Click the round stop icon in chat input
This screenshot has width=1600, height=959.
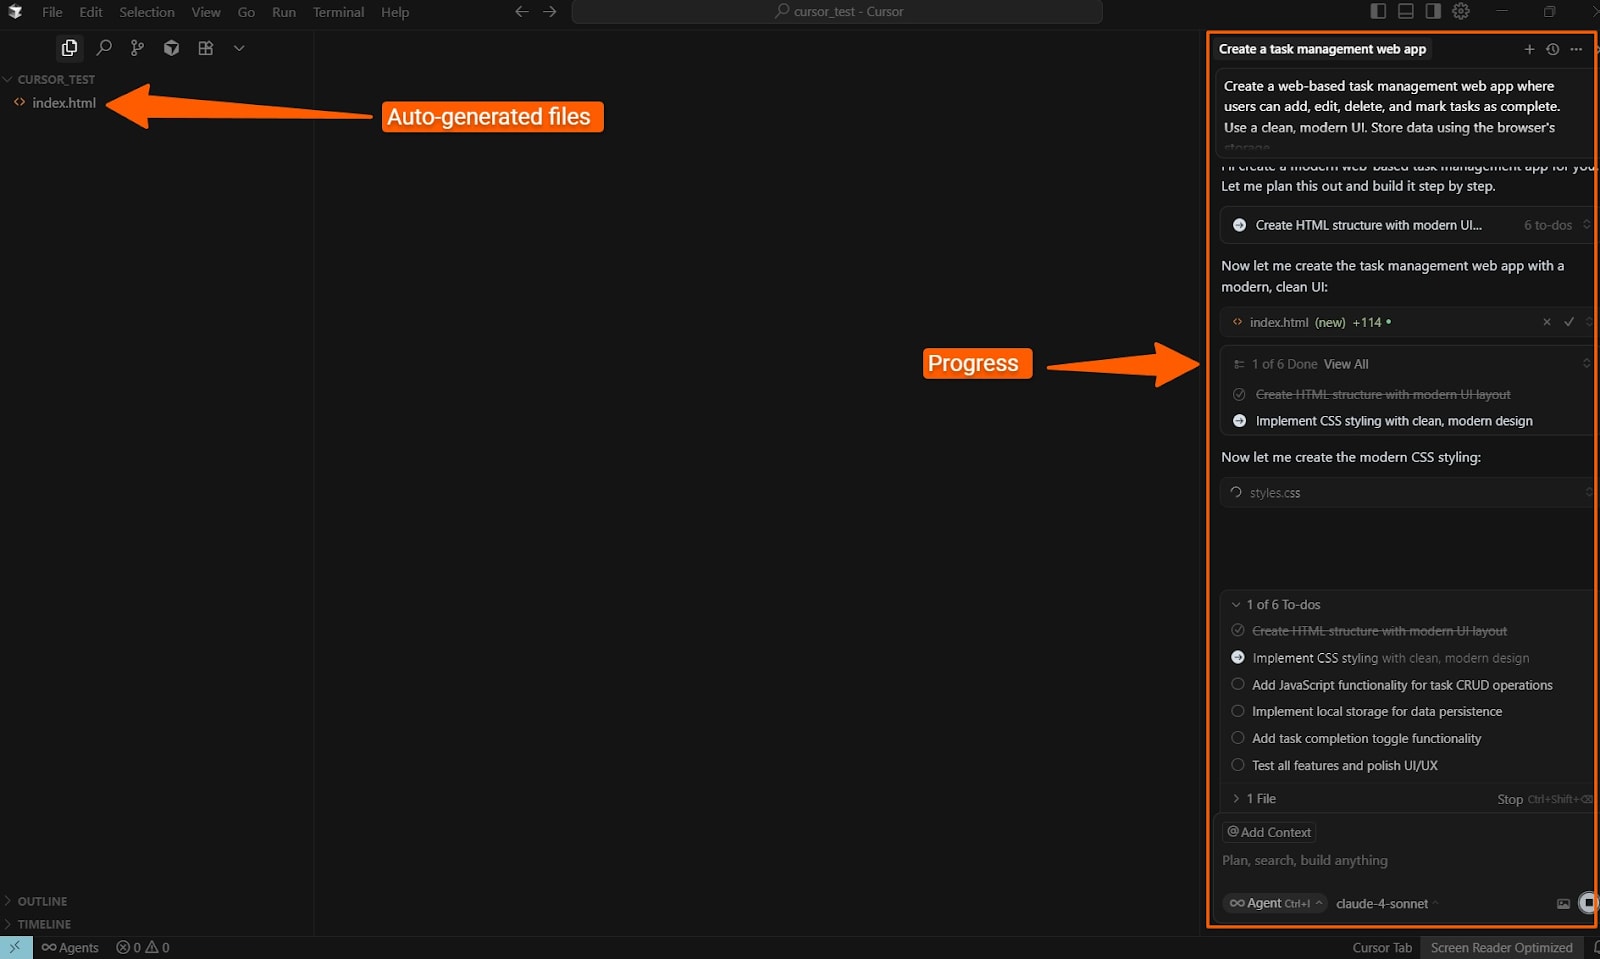[1588, 903]
